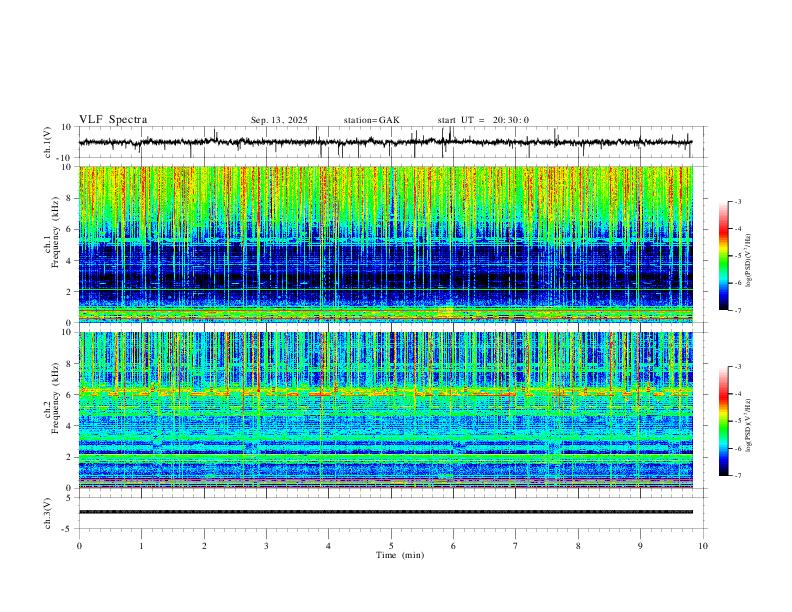Click the 'ch.1(V)' waveform axis label

pos(48,142)
